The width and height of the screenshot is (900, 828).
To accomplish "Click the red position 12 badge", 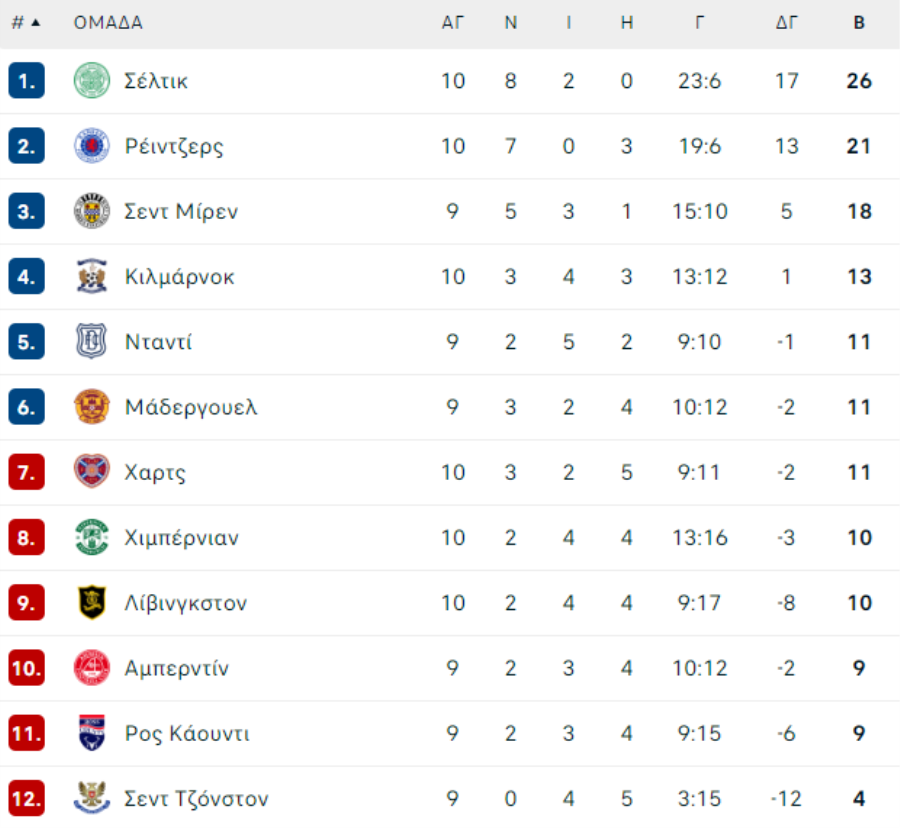I will [26, 798].
